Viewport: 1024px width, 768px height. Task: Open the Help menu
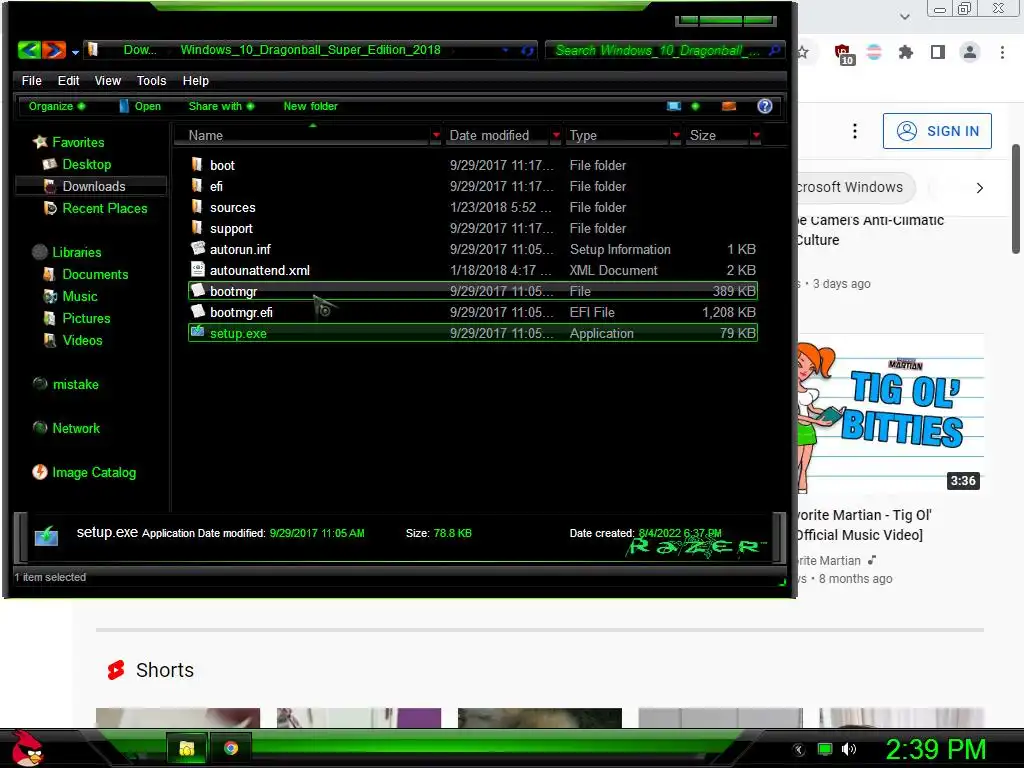tap(195, 80)
